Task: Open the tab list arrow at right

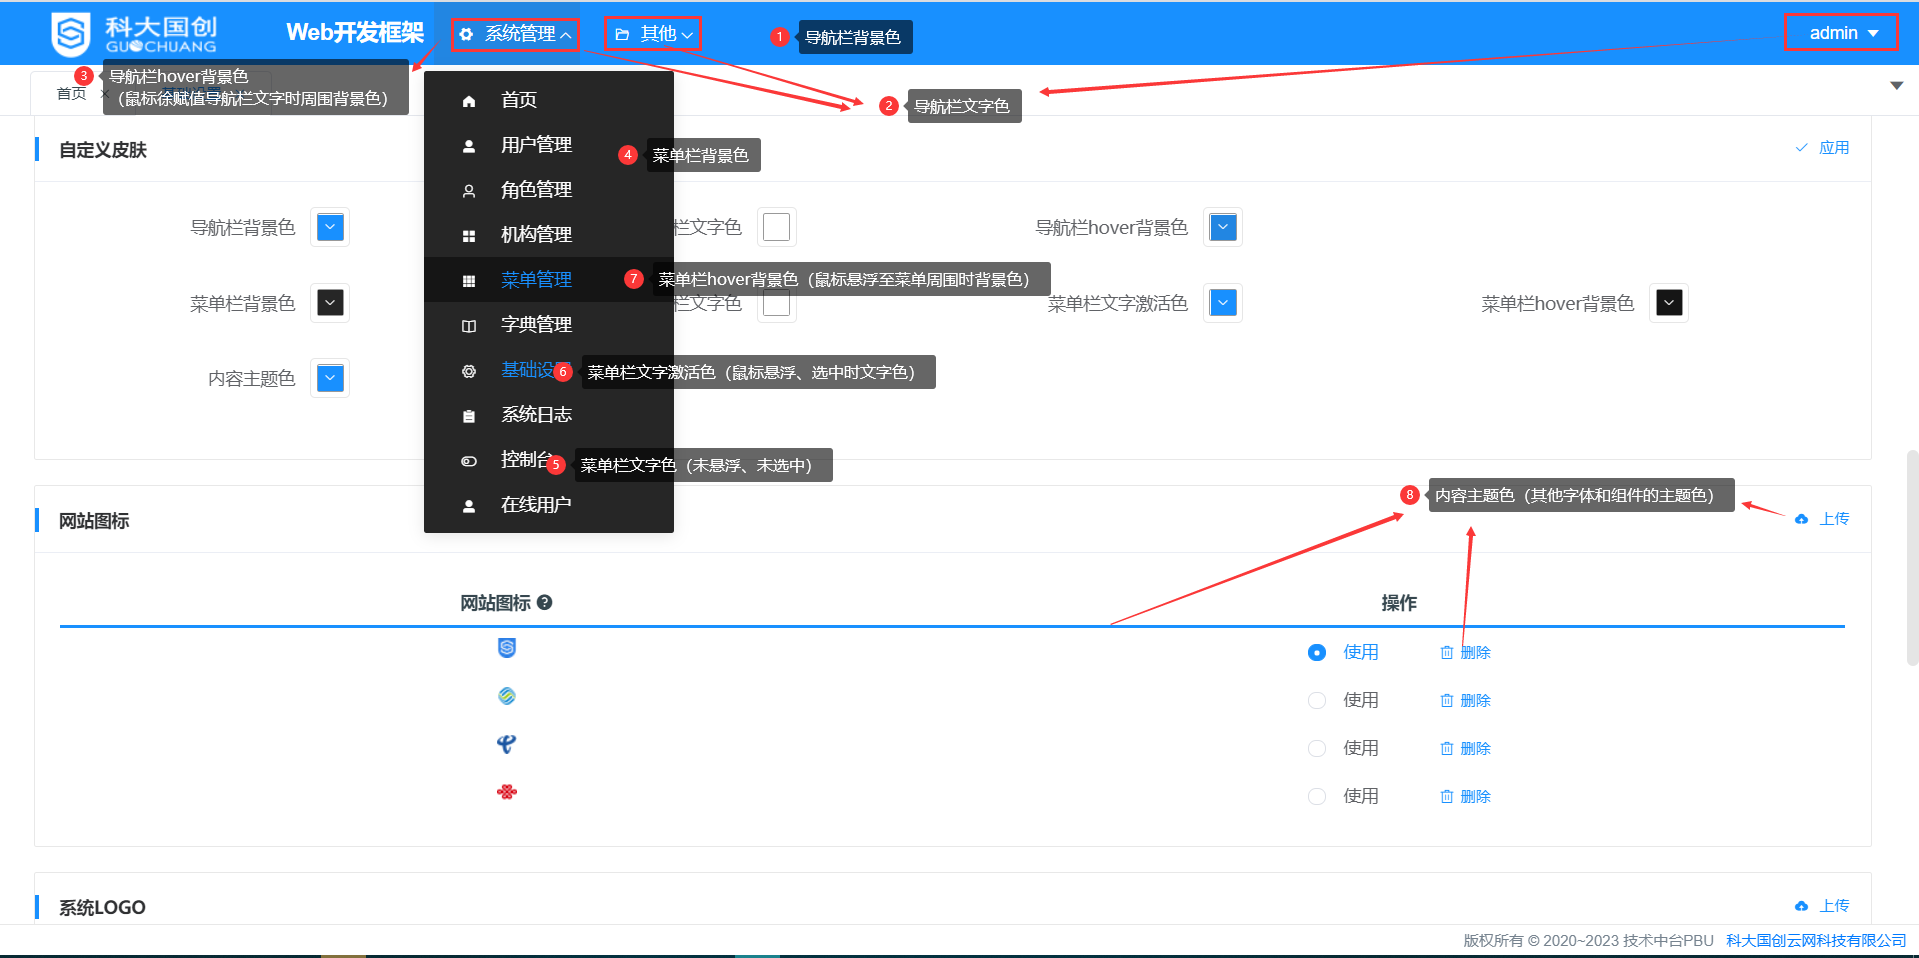Action: pyautogui.click(x=1896, y=86)
